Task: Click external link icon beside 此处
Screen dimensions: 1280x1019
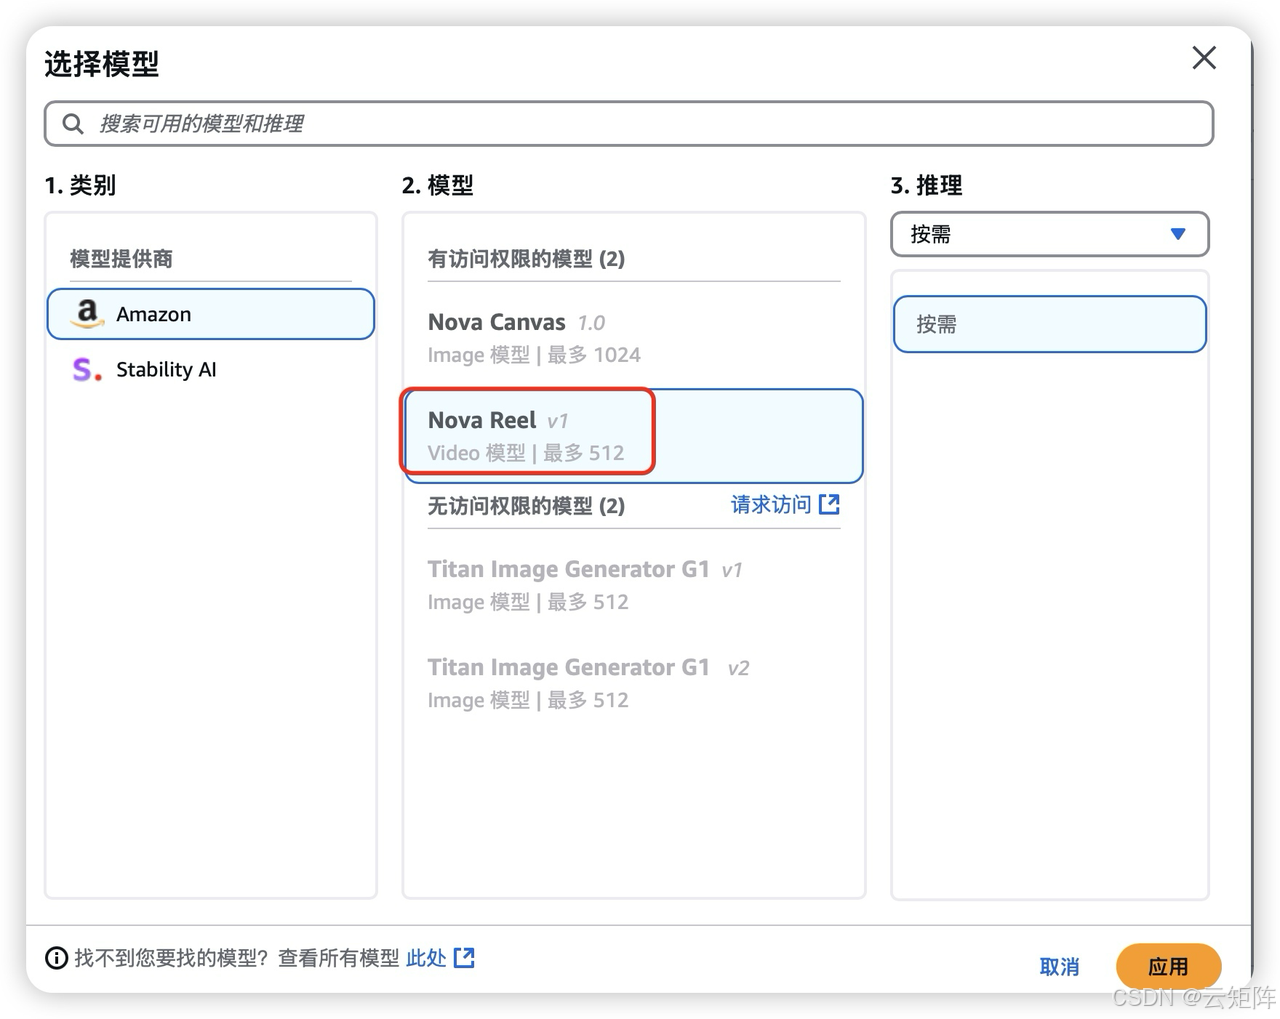Action: click(464, 958)
